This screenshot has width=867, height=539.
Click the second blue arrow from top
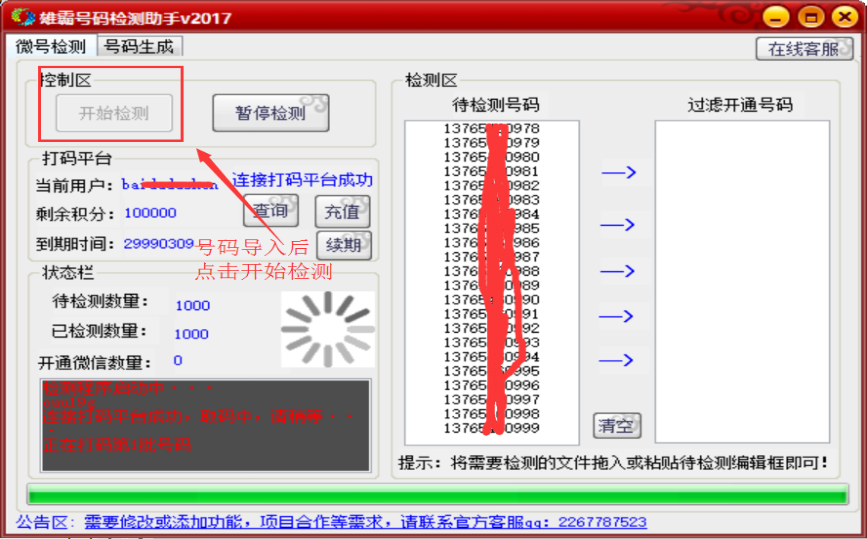(x=618, y=225)
